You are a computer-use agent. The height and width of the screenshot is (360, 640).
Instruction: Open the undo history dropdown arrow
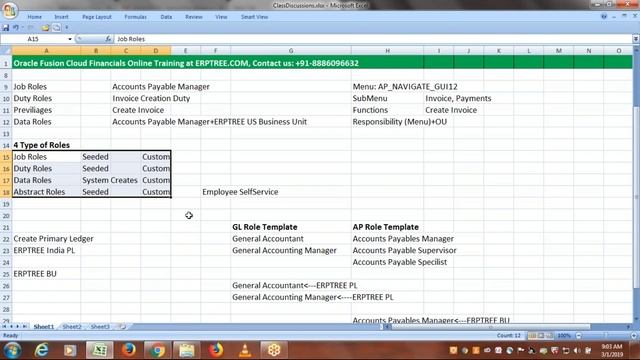coord(22,28)
